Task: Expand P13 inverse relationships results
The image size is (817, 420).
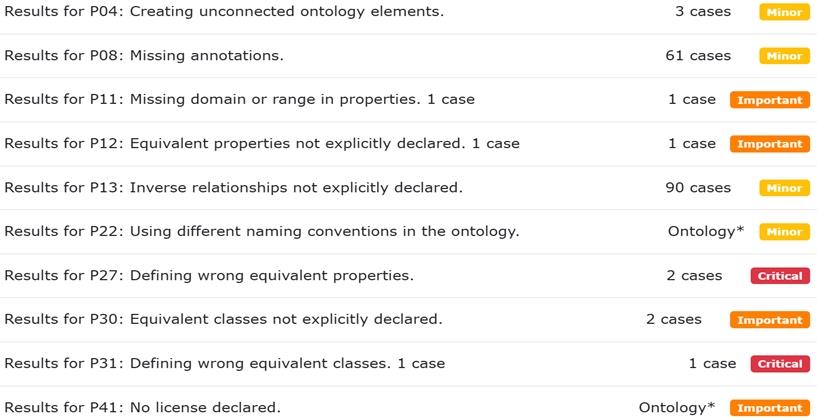Action: [x=233, y=188]
